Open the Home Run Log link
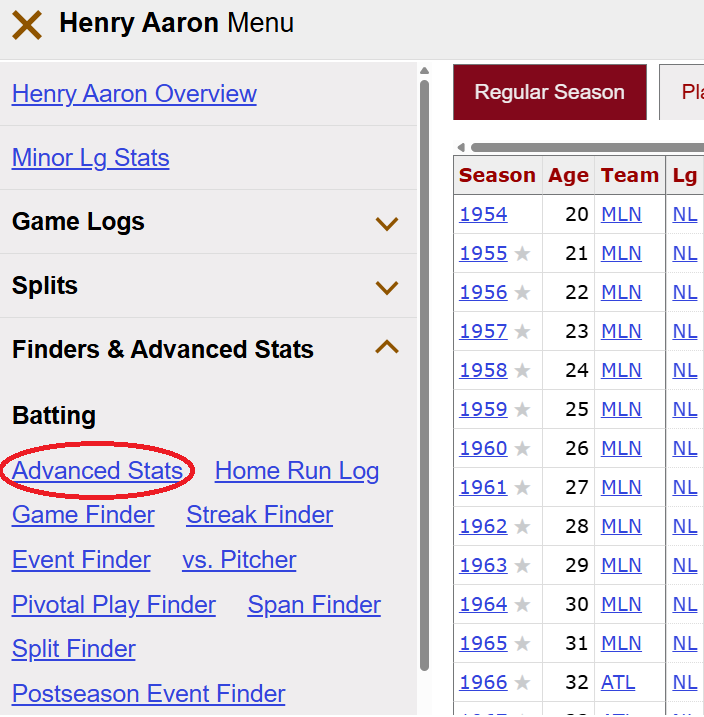 pyautogui.click(x=297, y=471)
